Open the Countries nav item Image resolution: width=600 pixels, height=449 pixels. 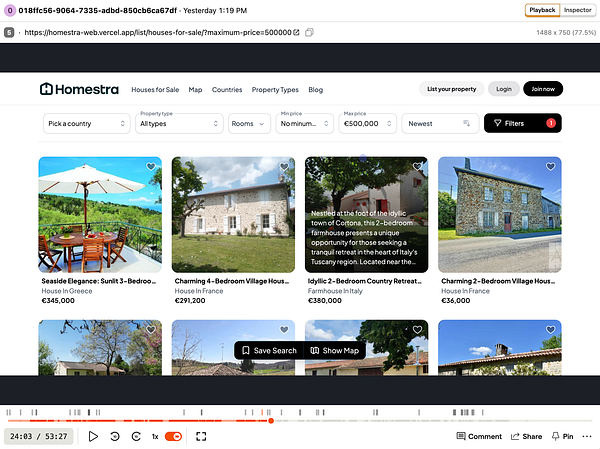(x=227, y=90)
